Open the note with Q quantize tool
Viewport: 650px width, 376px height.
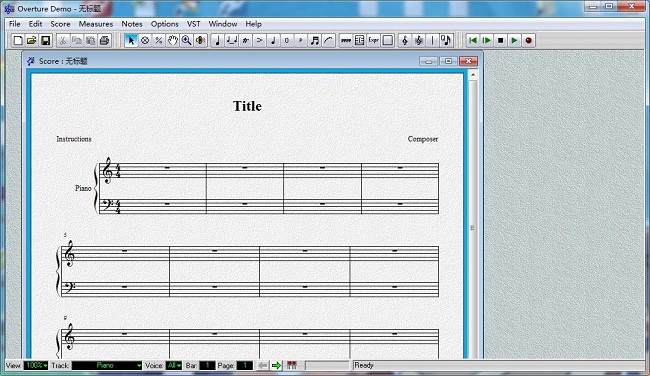click(x=446, y=41)
